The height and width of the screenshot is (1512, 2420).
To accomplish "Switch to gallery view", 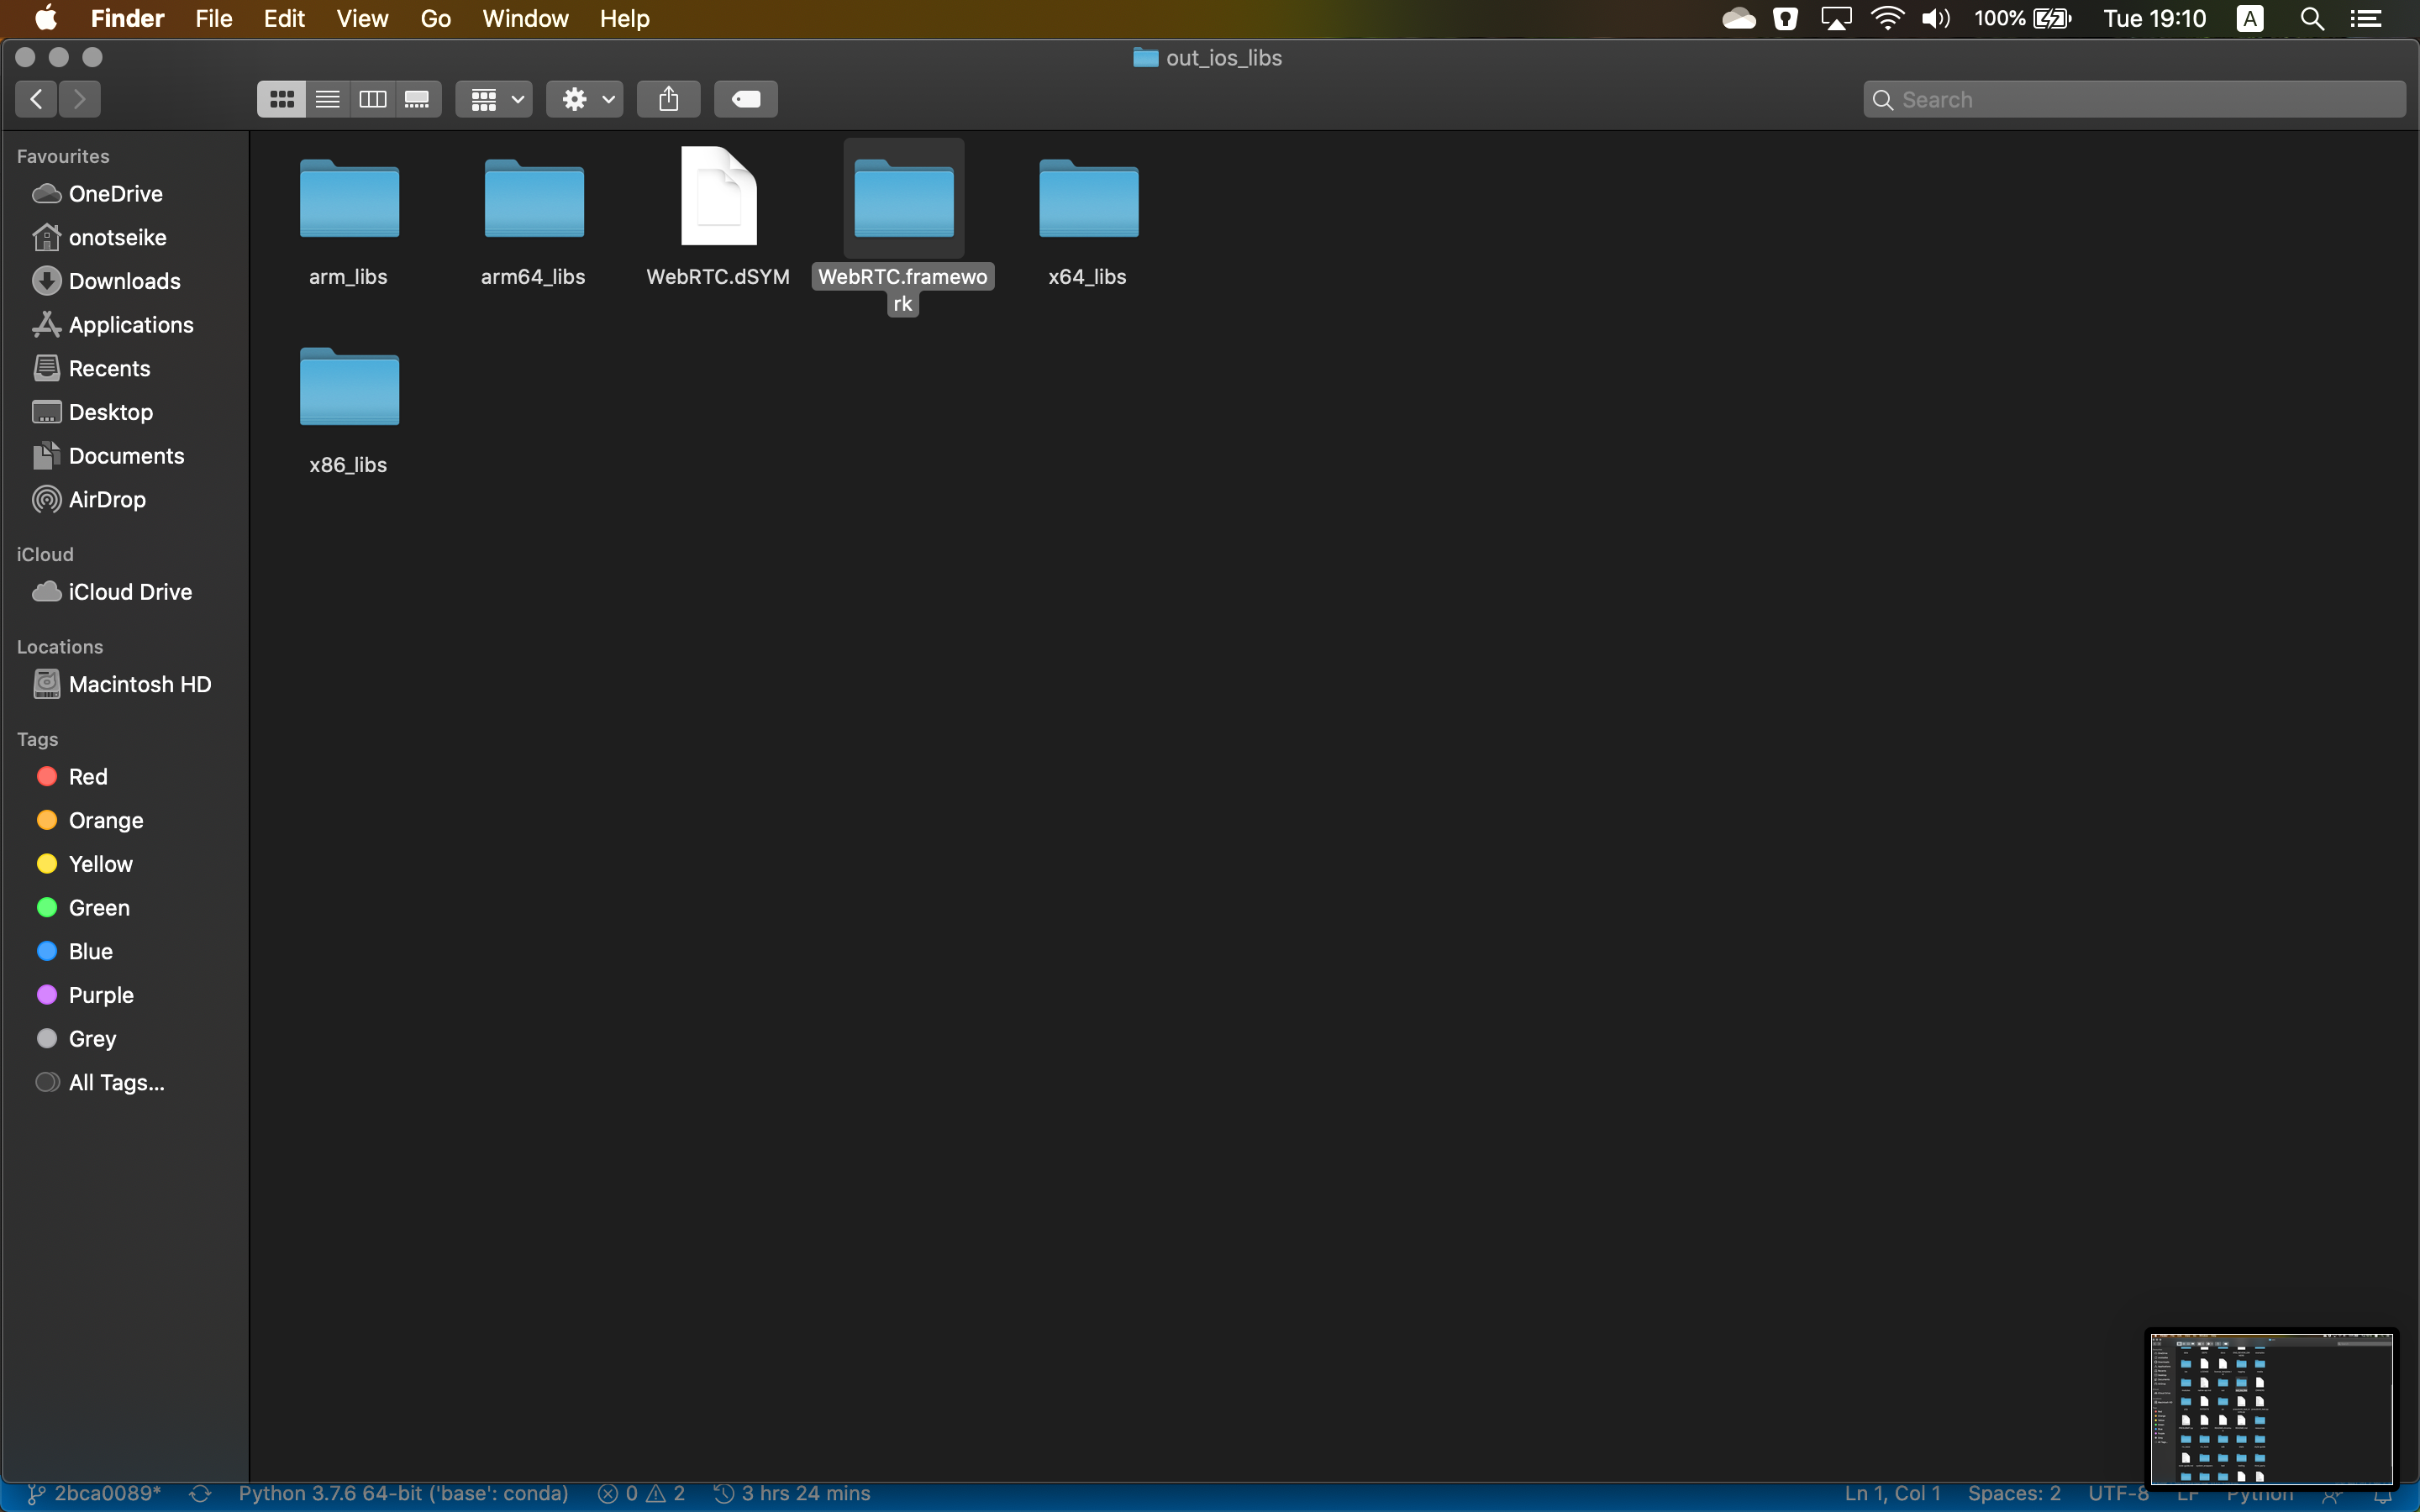I will point(417,98).
